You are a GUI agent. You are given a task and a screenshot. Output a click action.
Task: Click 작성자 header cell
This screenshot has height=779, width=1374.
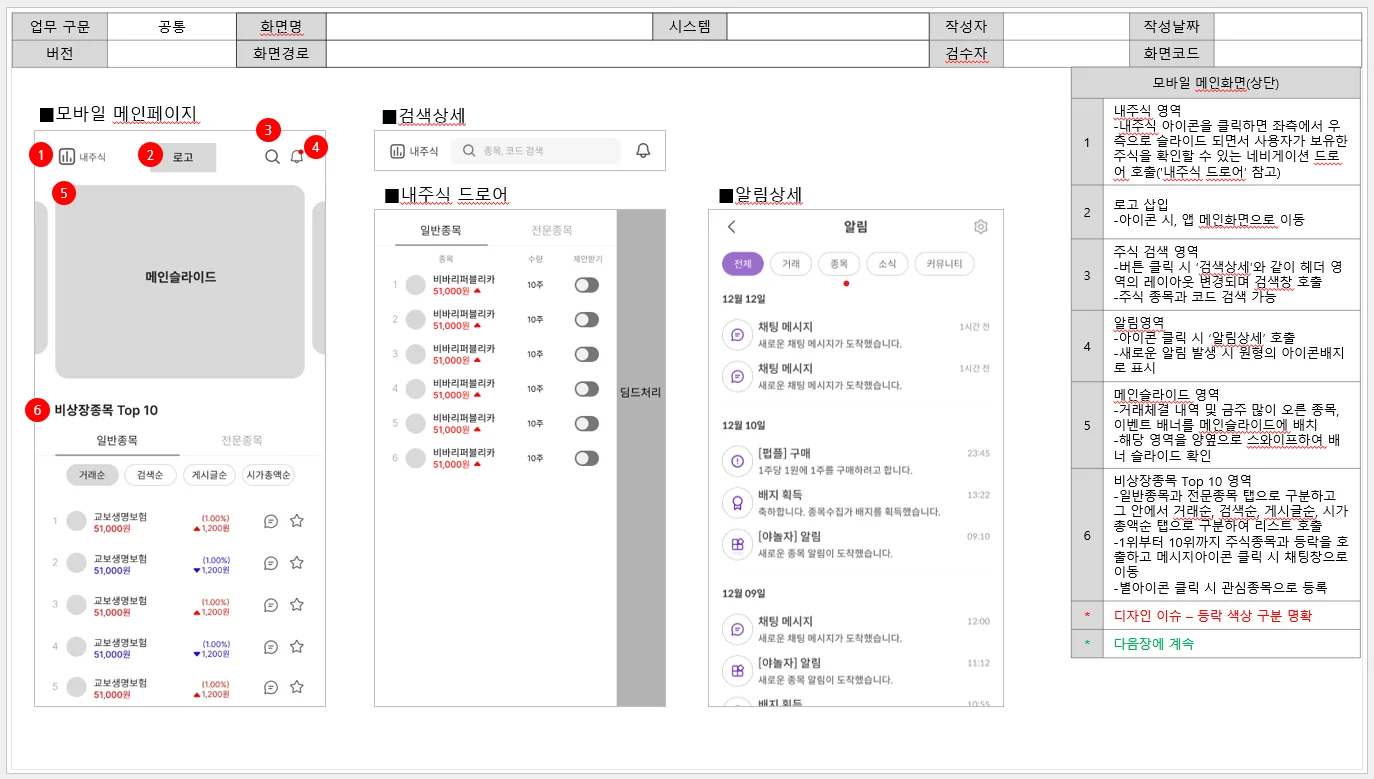pos(966,27)
